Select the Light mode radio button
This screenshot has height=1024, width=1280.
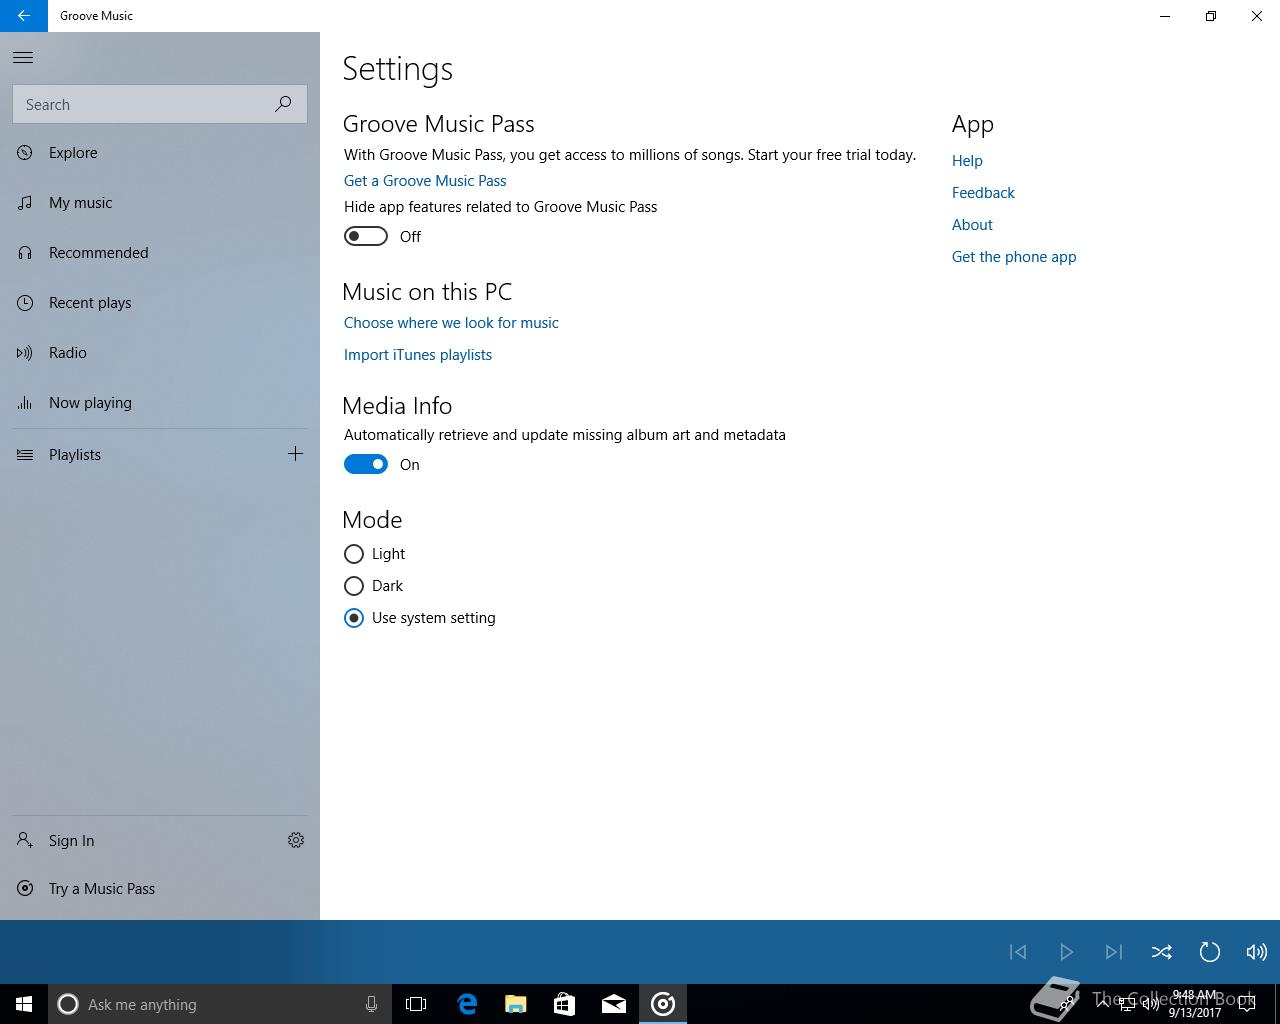[353, 554]
